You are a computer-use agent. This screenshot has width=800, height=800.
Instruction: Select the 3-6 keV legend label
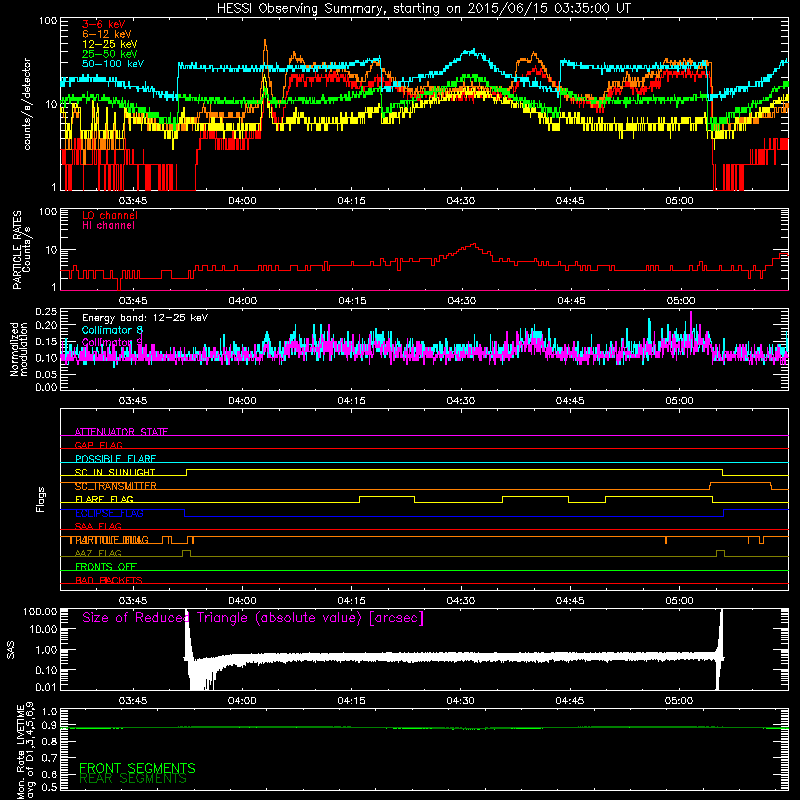[104, 24]
